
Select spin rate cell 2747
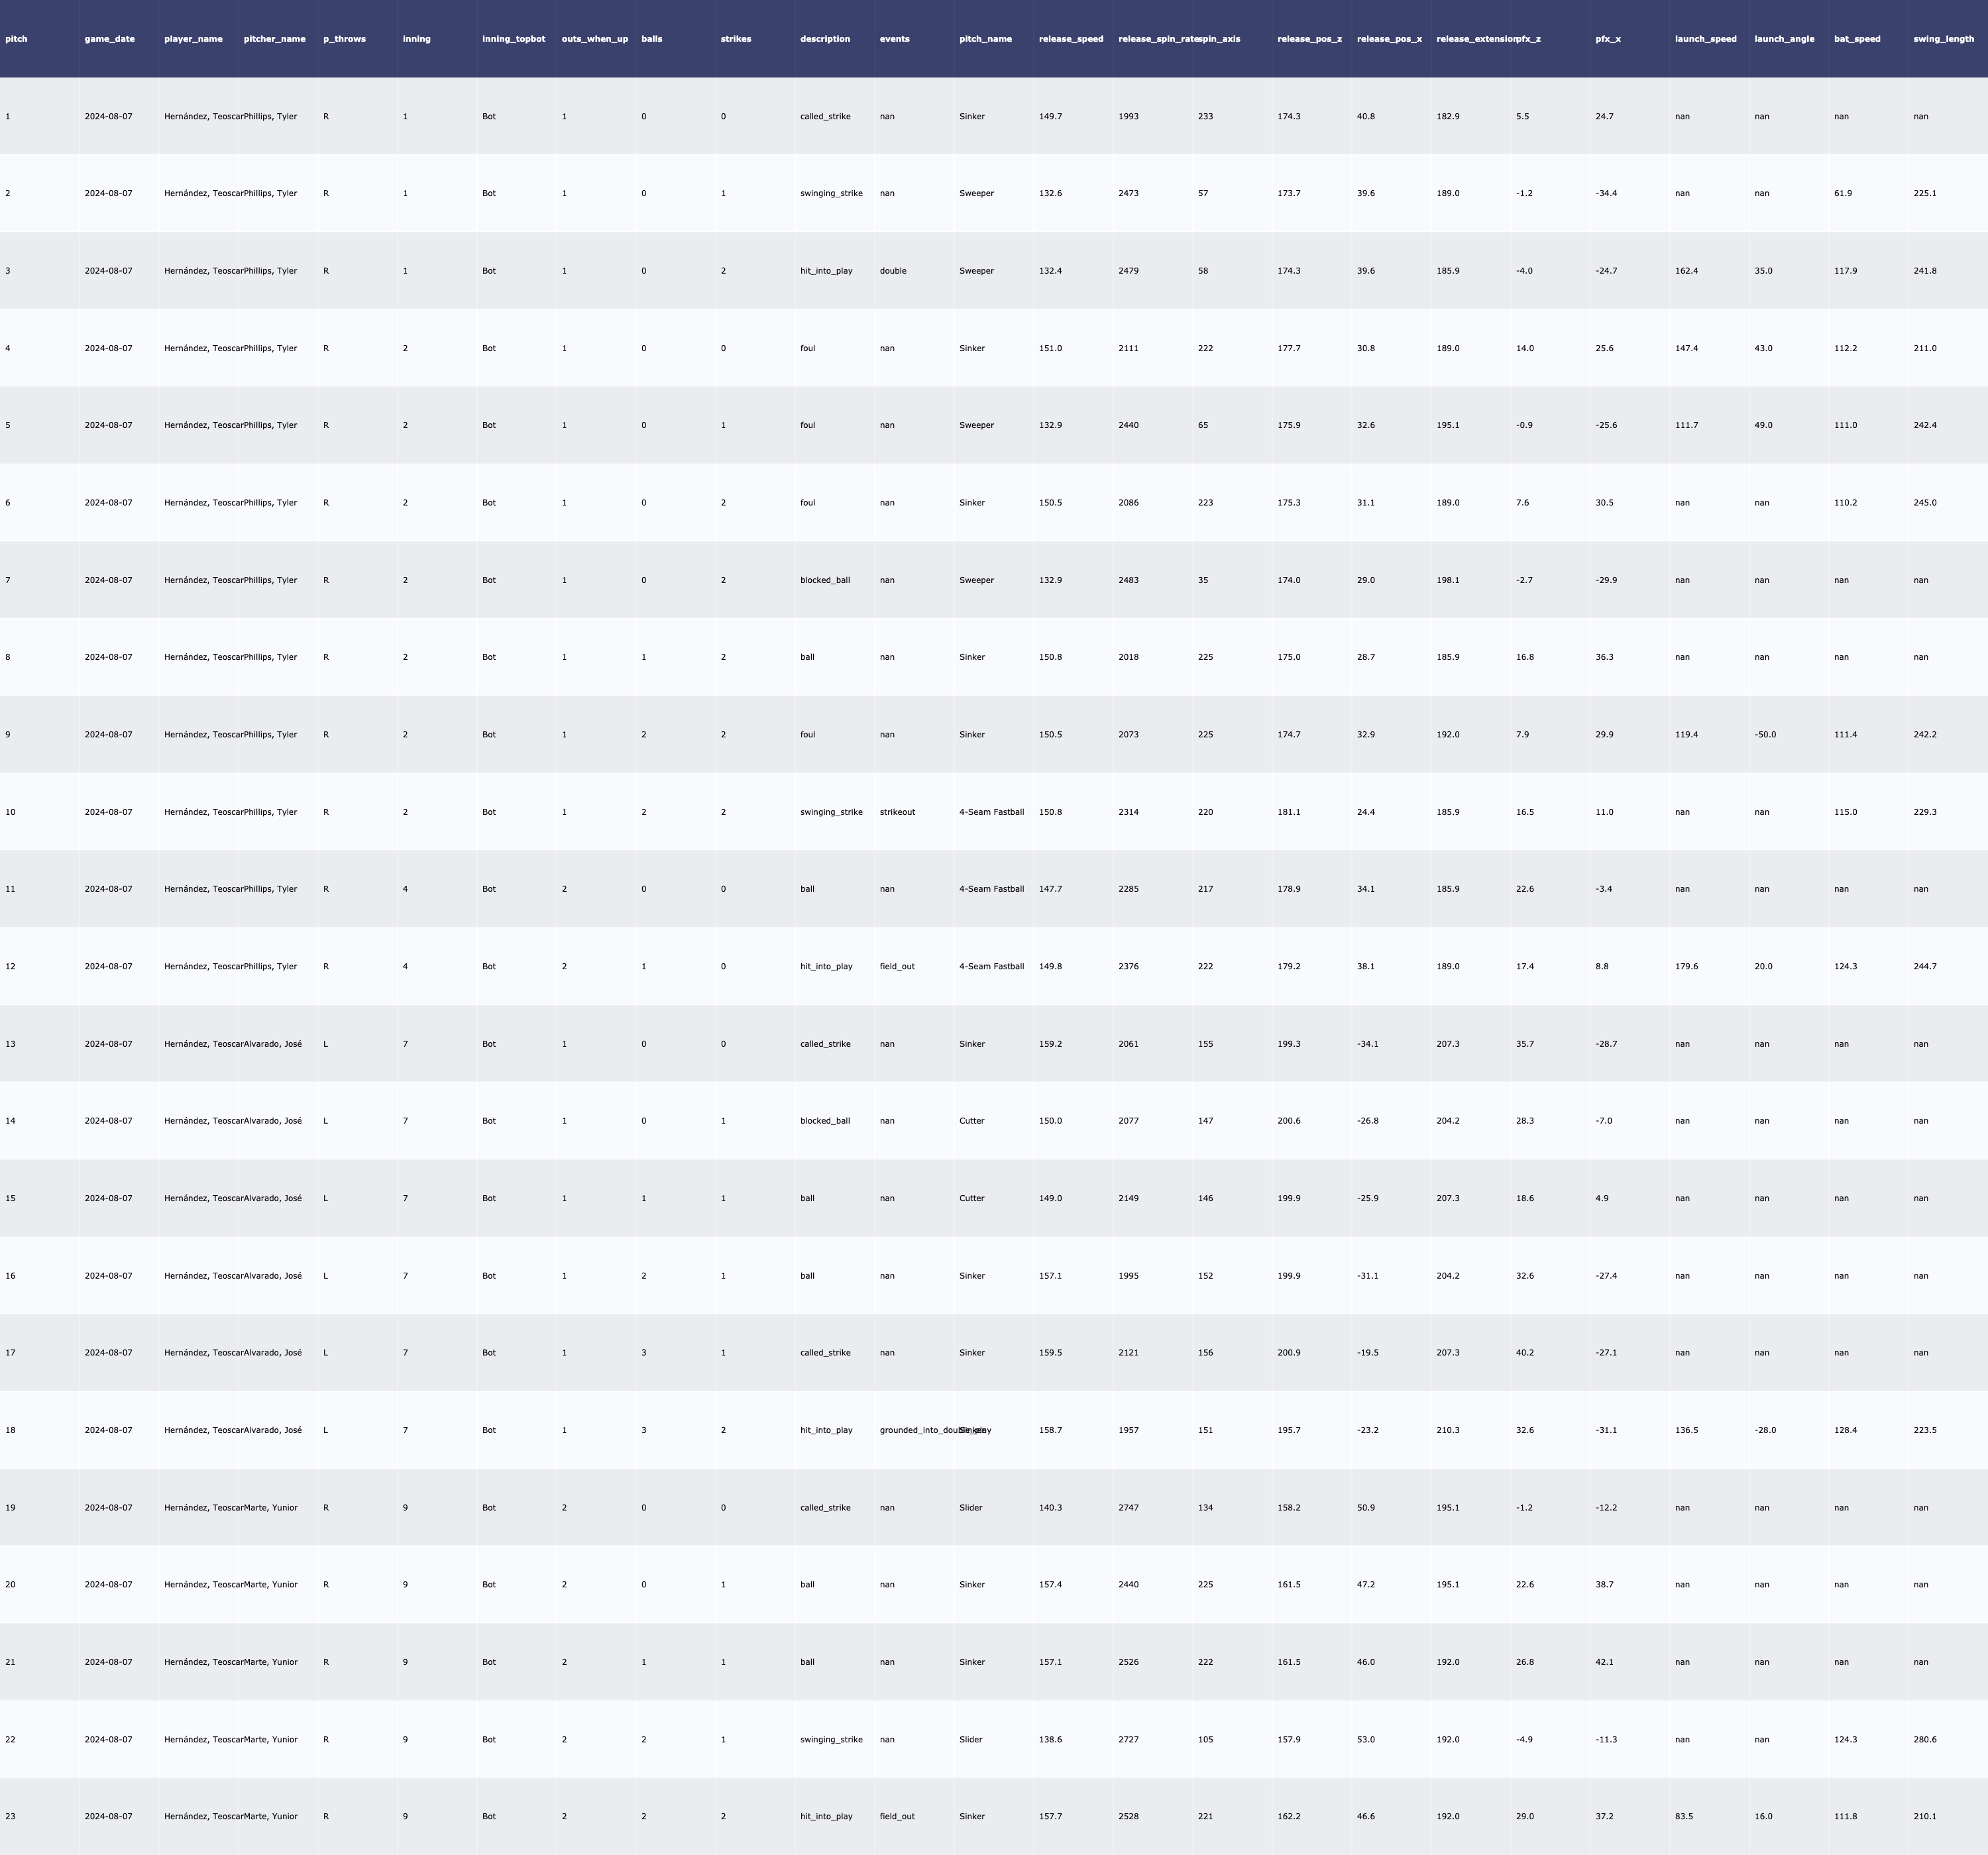1128,1507
